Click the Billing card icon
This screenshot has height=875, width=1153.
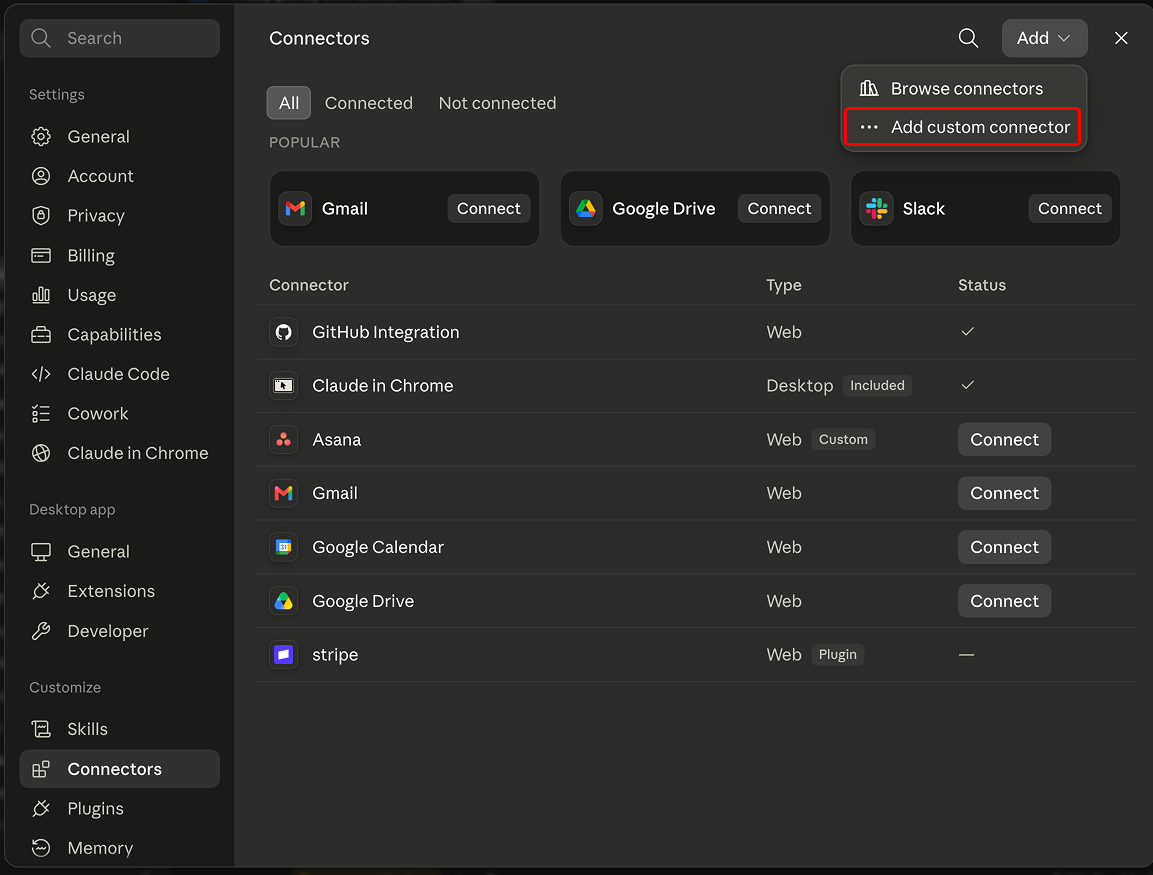point(41,255)
